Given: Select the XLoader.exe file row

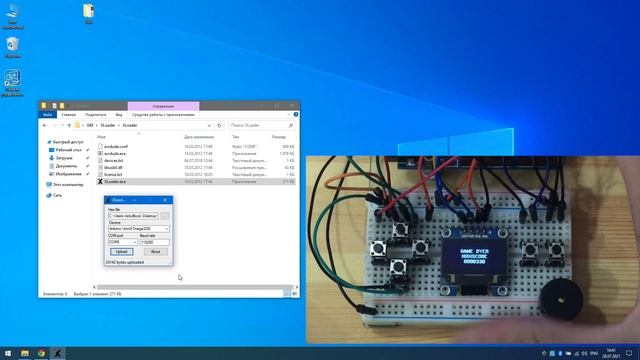Looking at the screenshot, I should pos(196,182).
